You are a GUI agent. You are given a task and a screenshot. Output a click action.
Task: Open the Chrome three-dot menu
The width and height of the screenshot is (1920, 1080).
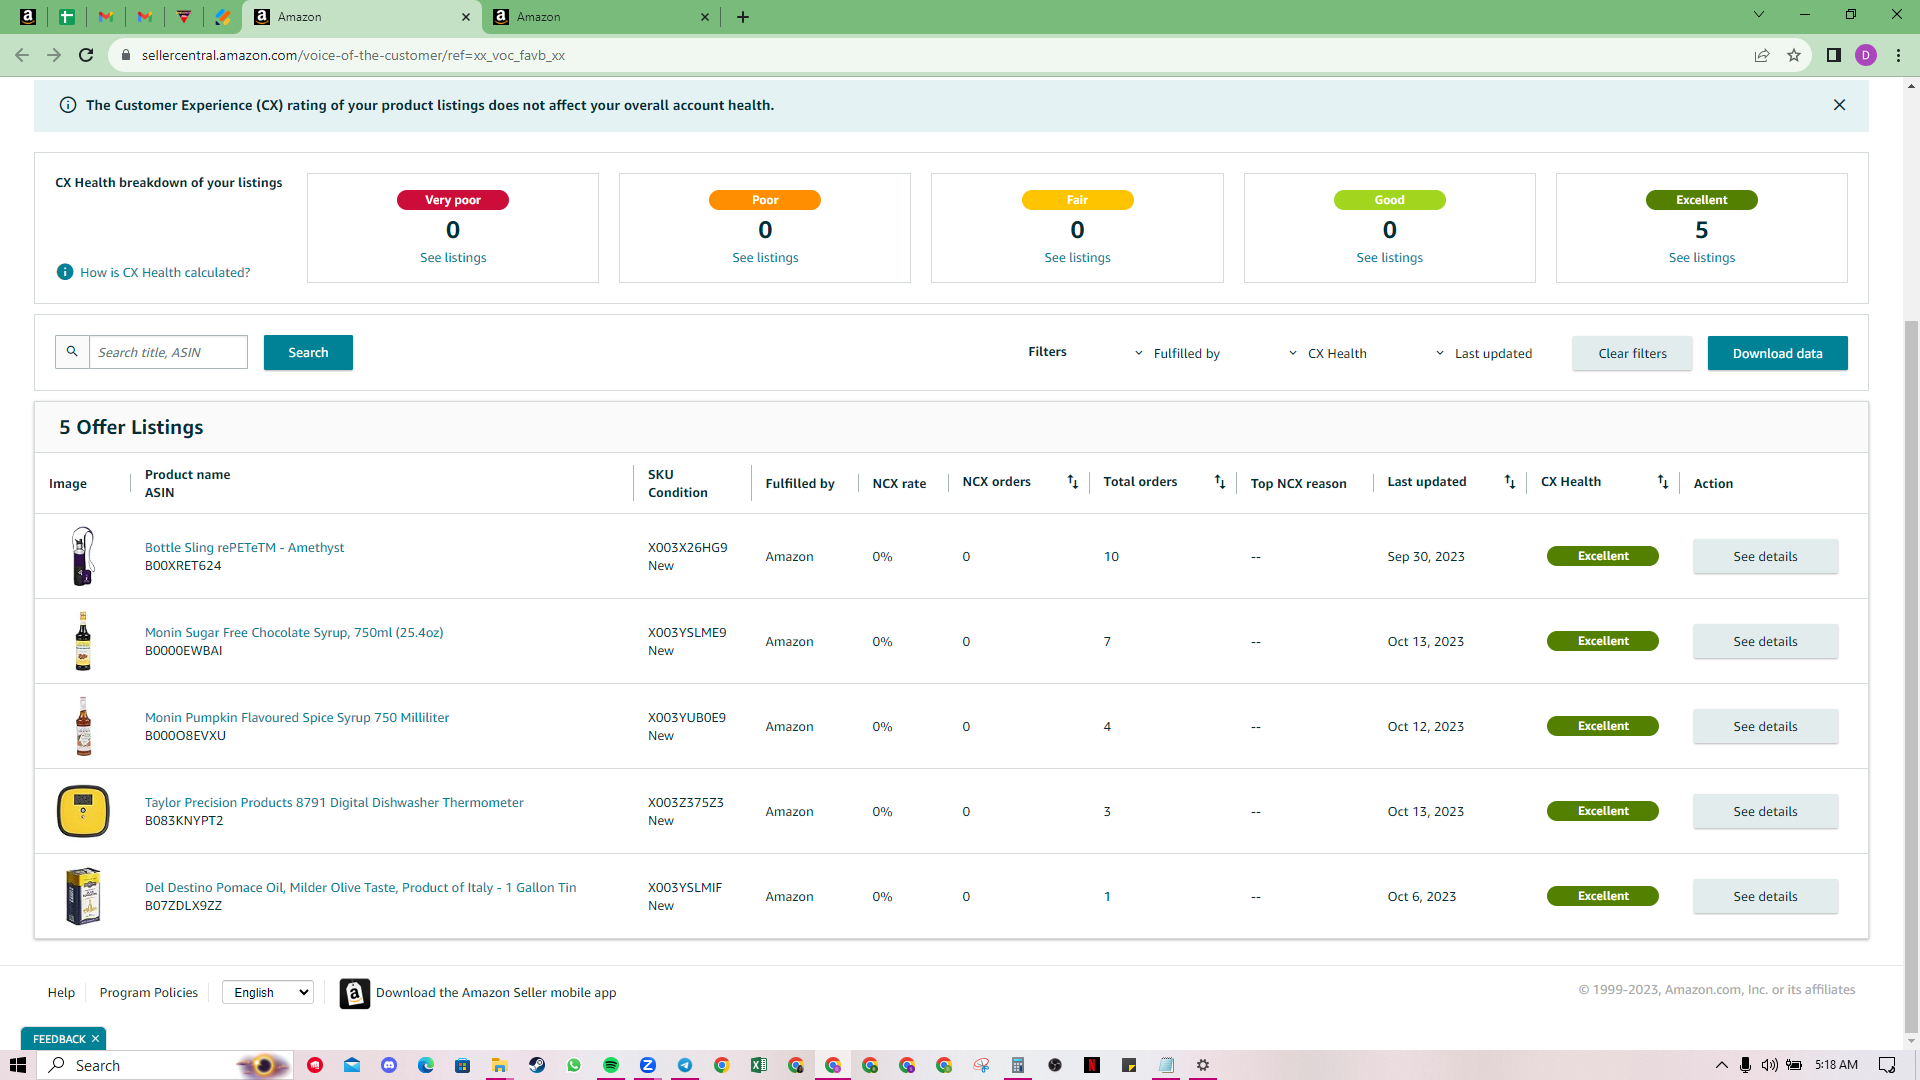coord(1898,55)
